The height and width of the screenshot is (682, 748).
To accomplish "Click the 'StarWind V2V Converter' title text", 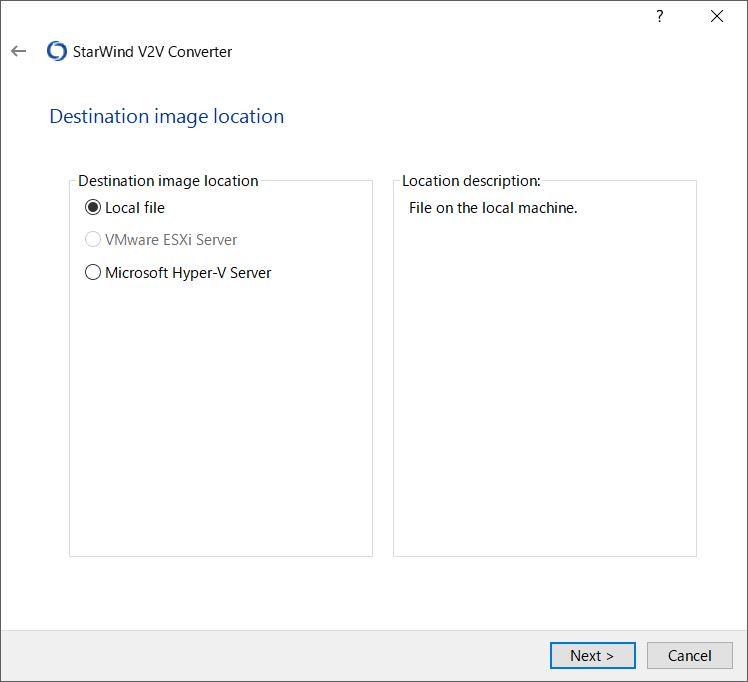I will pos(152,52).
